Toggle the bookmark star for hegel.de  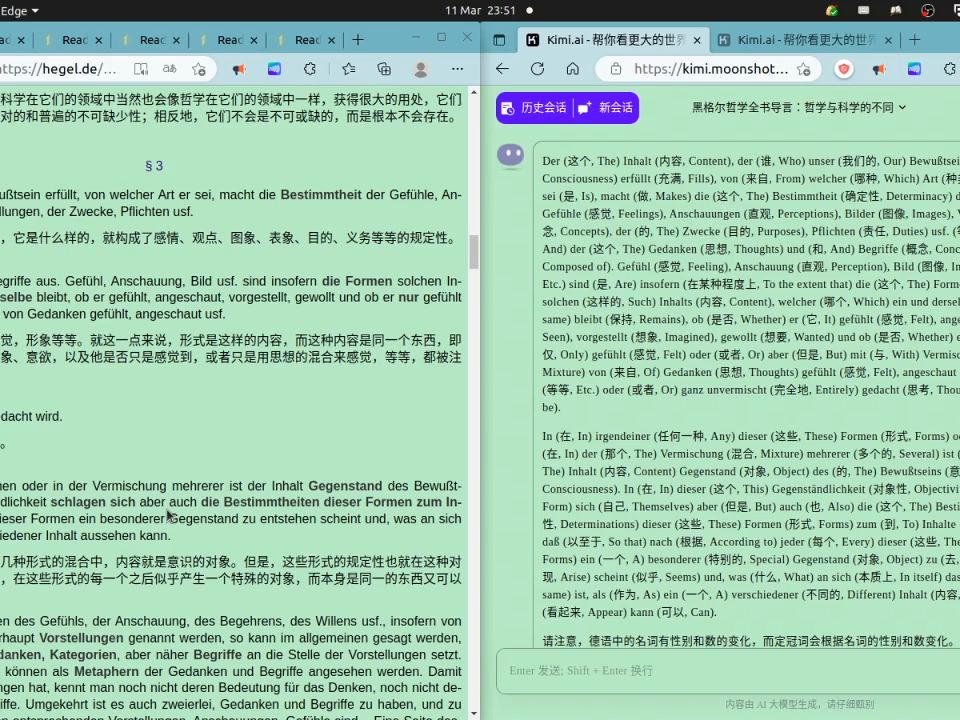point(199,70)
